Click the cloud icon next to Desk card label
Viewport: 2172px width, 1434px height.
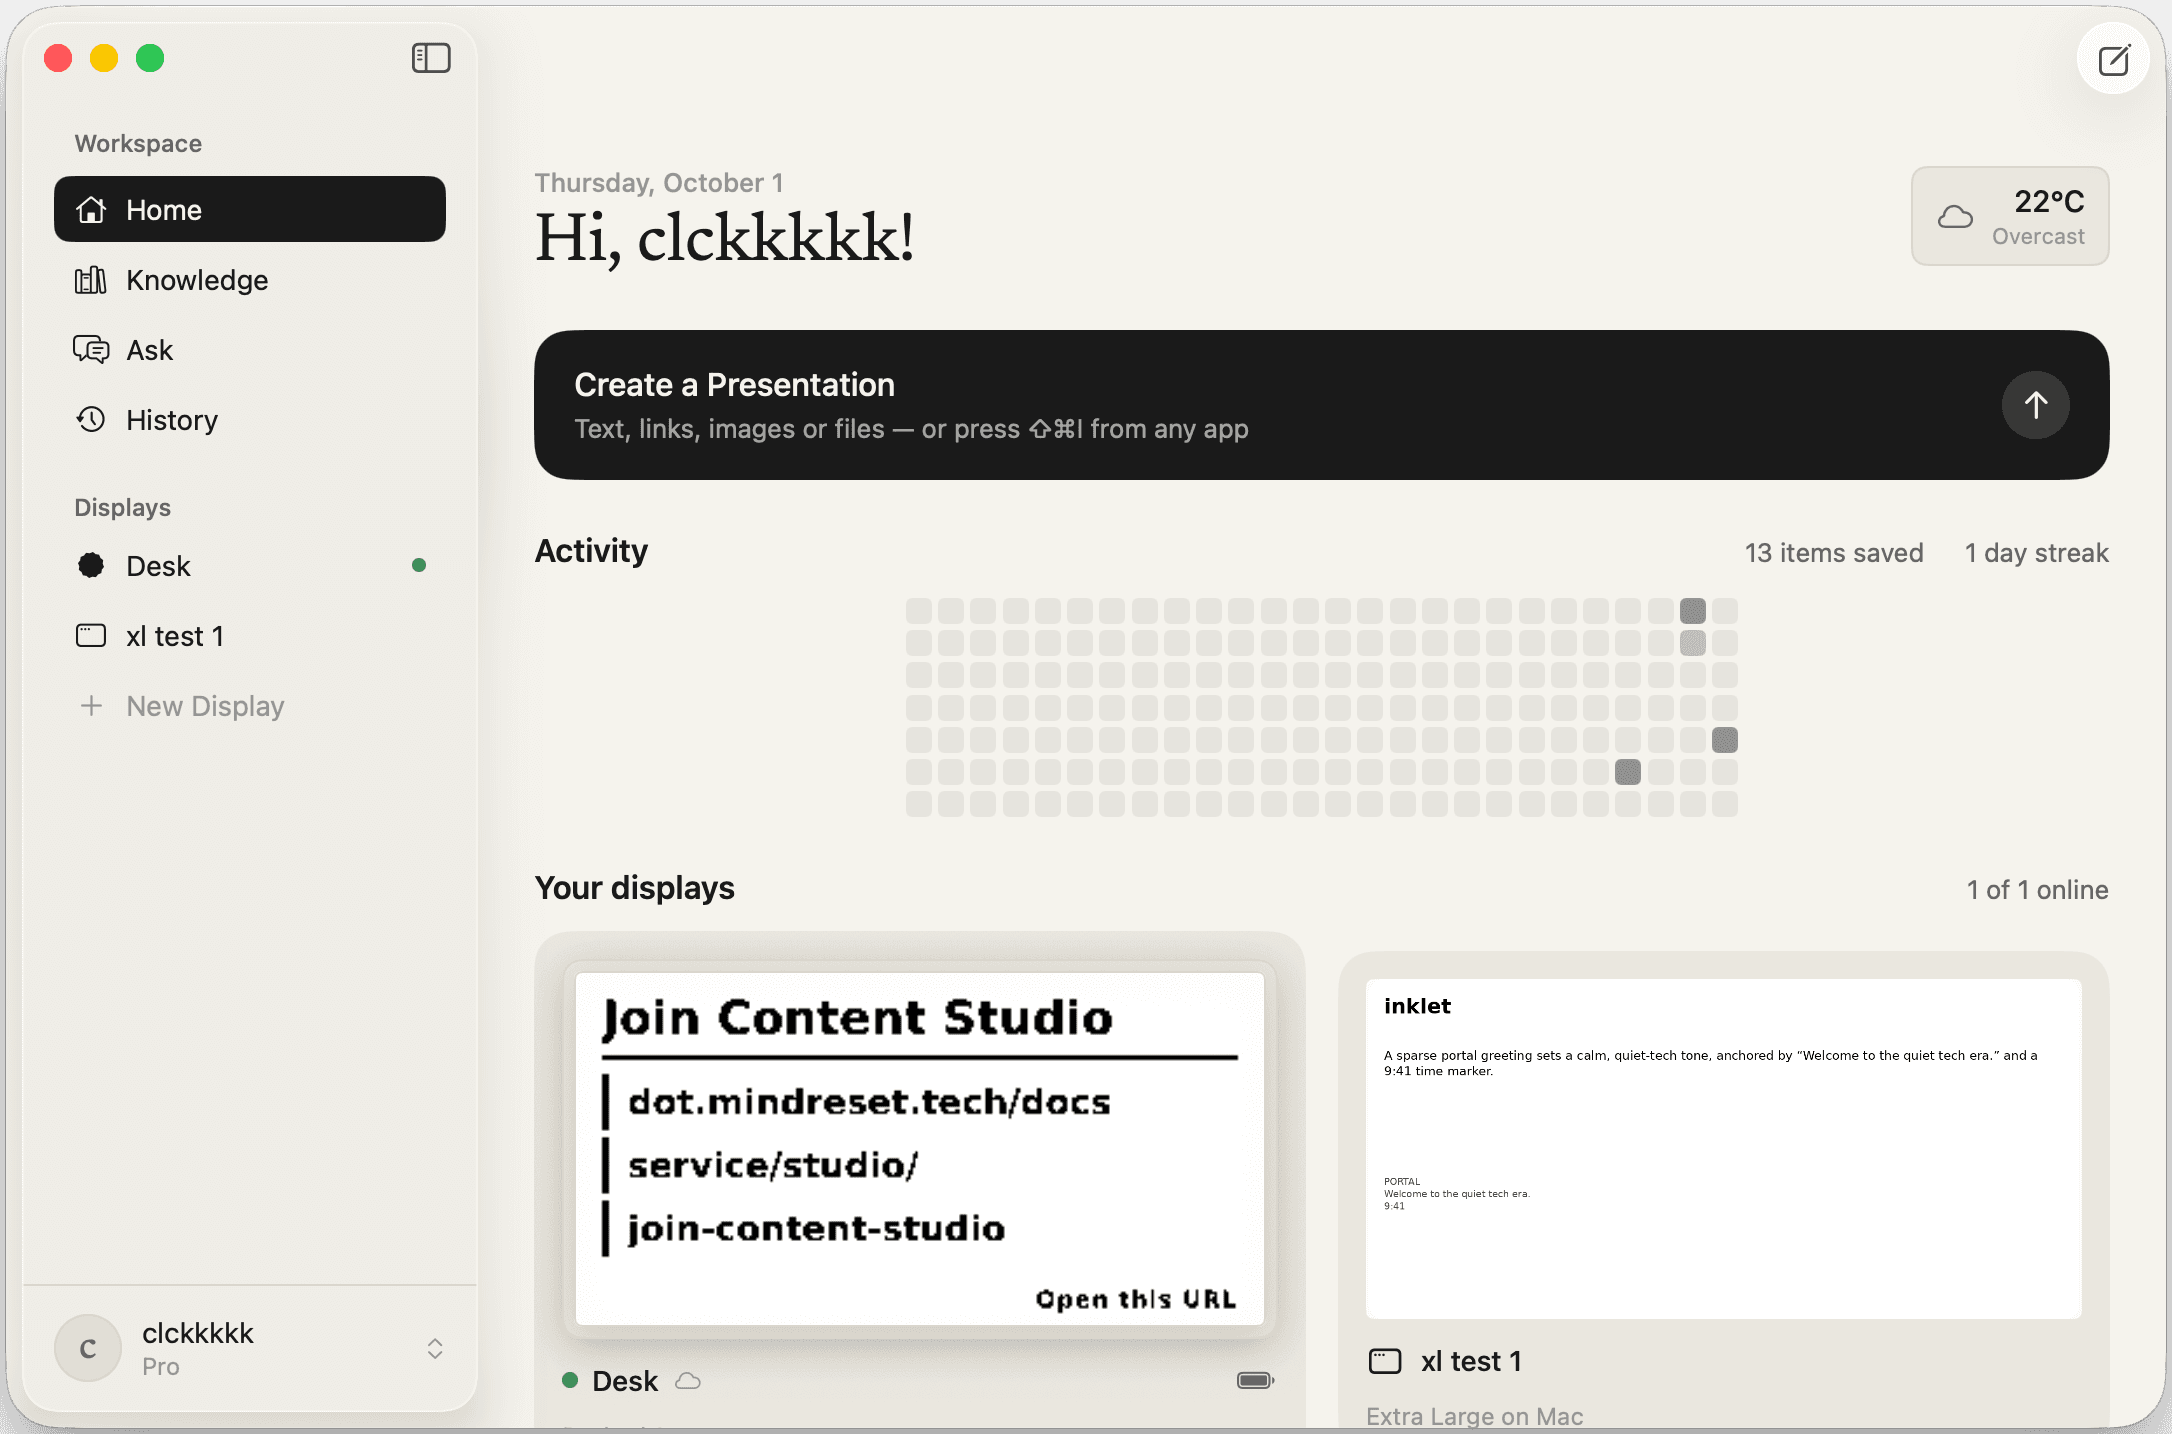tap(688, 1381)
